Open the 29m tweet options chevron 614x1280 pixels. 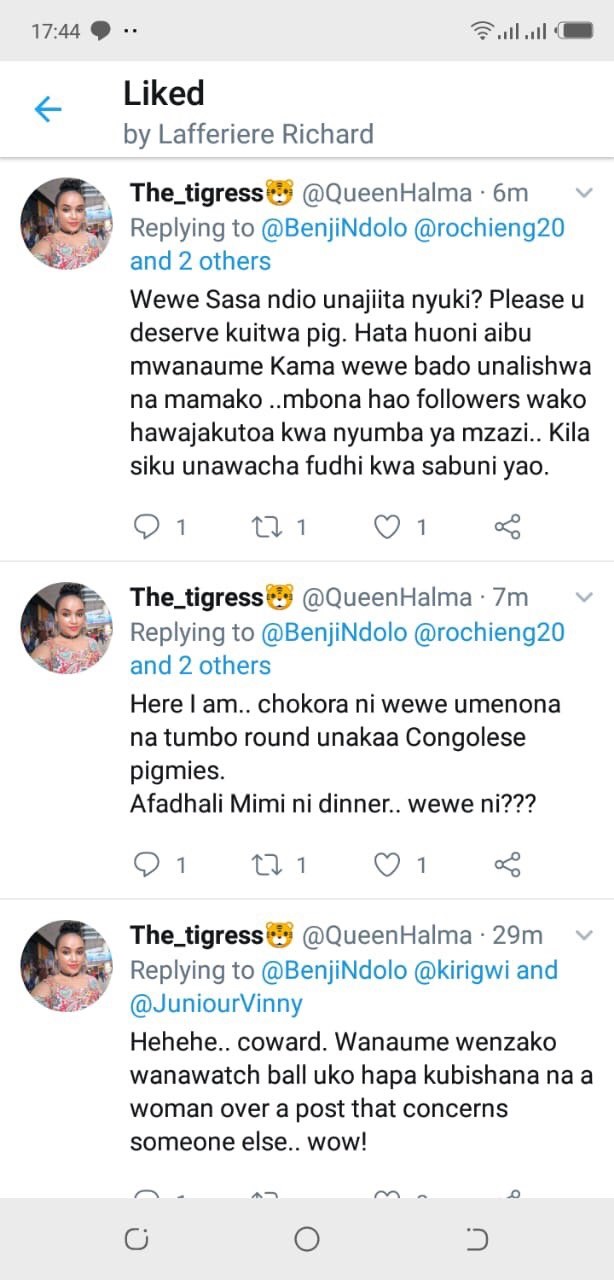(583, 935)
